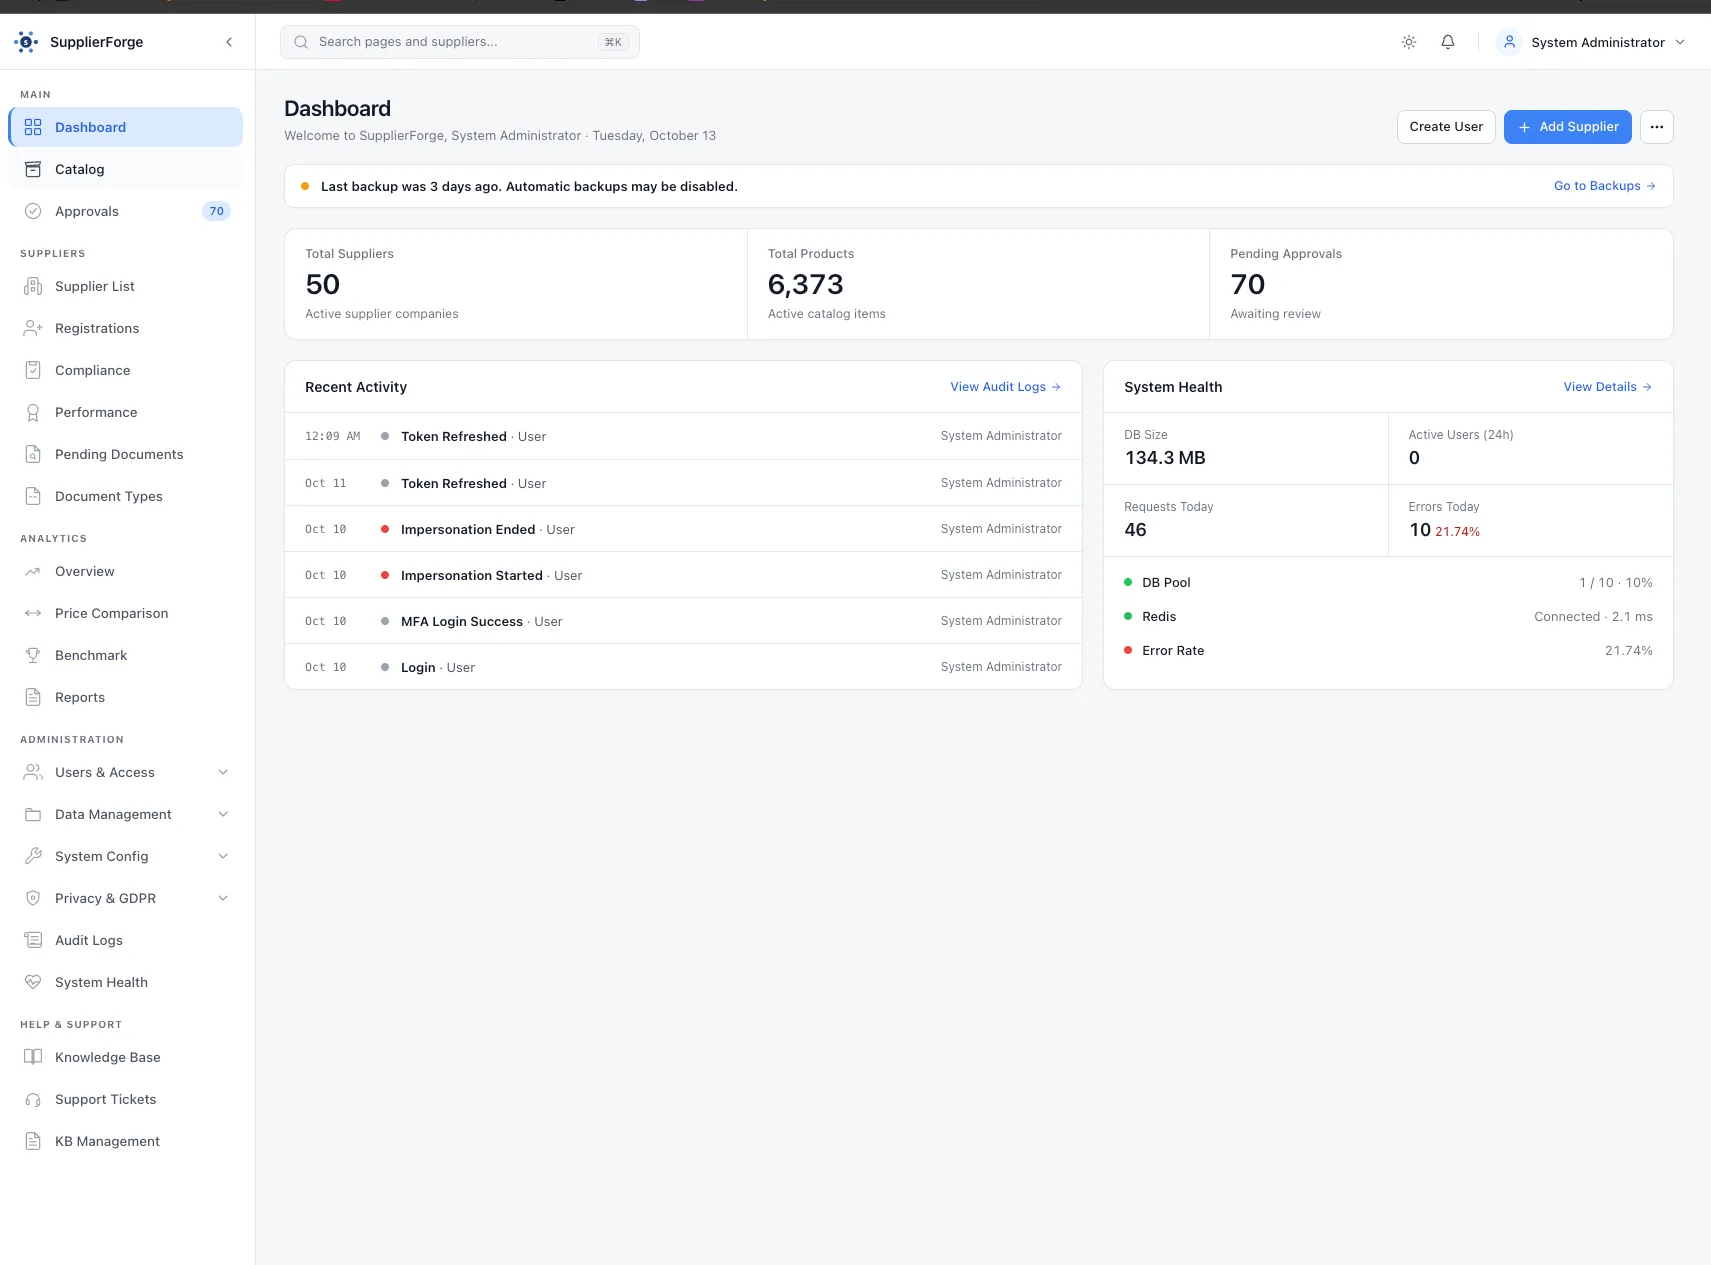
Task: Click the search pages and suppliers field
Action: click(x=460, y=42)
